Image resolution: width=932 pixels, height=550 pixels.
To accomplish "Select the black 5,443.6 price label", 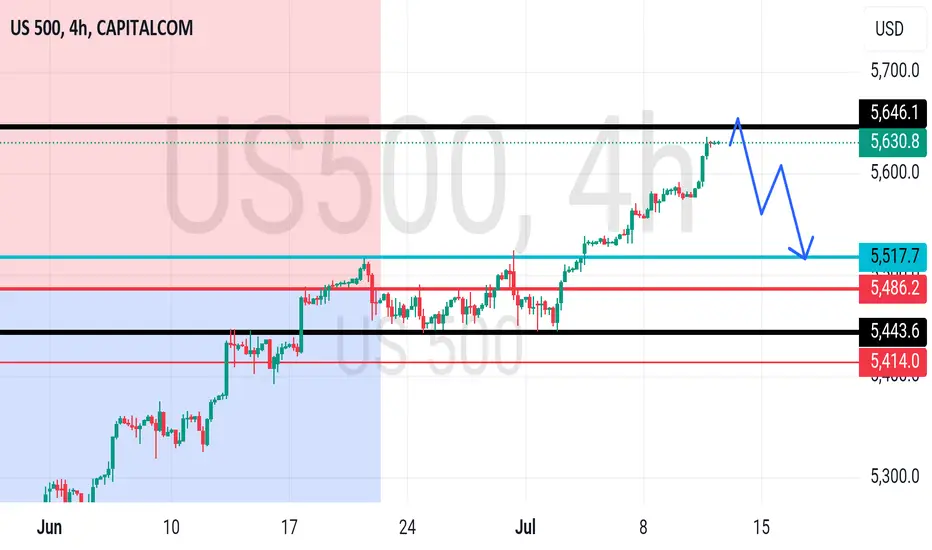I will [893, 332].
